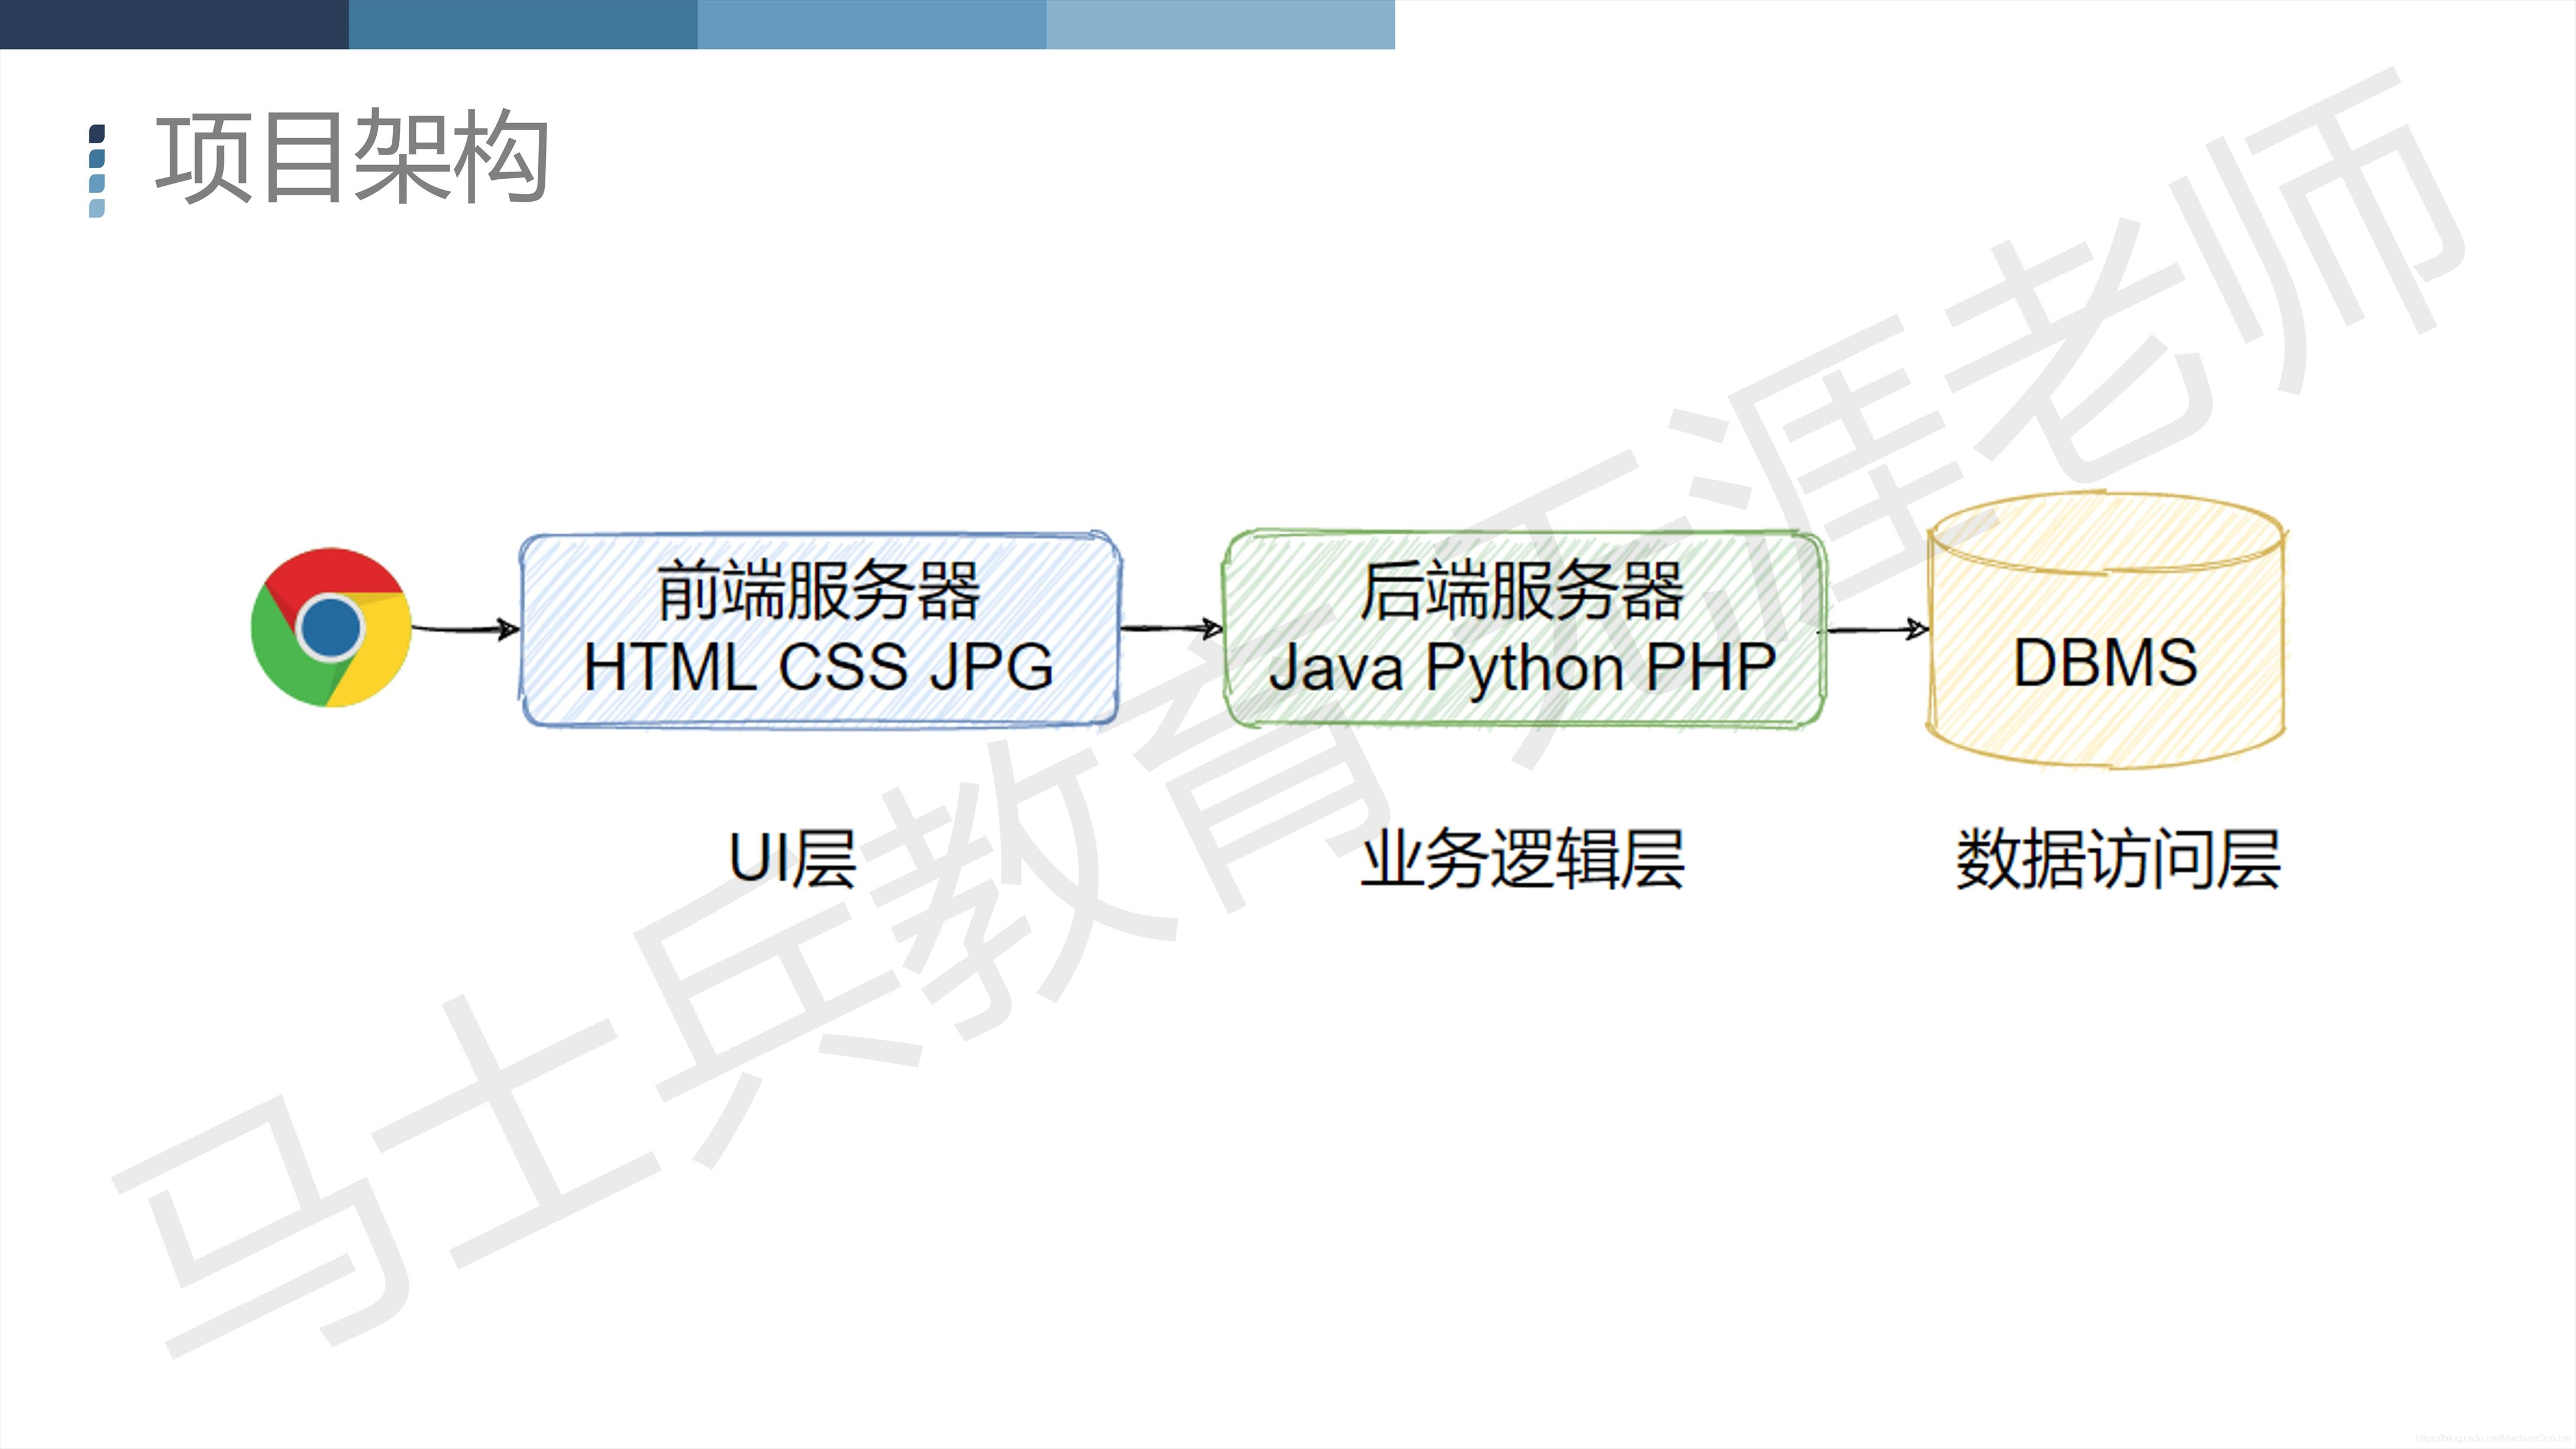Click the Chrome browser logo icon
The height and width of the screenshot is (1449, 2576).
tap(331, 627)
